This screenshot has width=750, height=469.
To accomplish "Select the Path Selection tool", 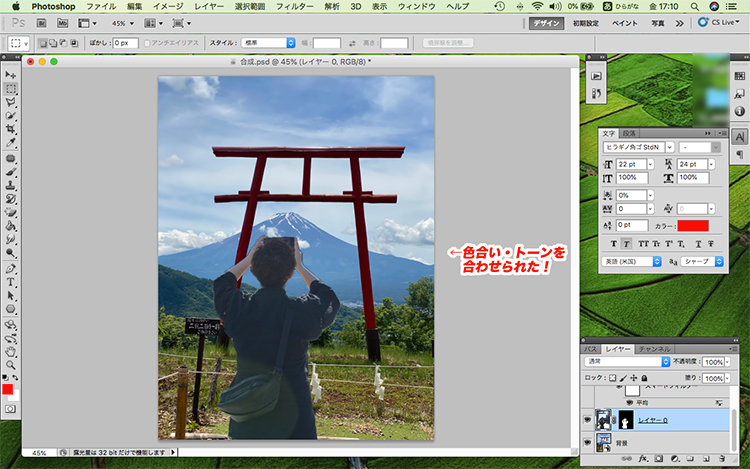I will tap(11, 296).
